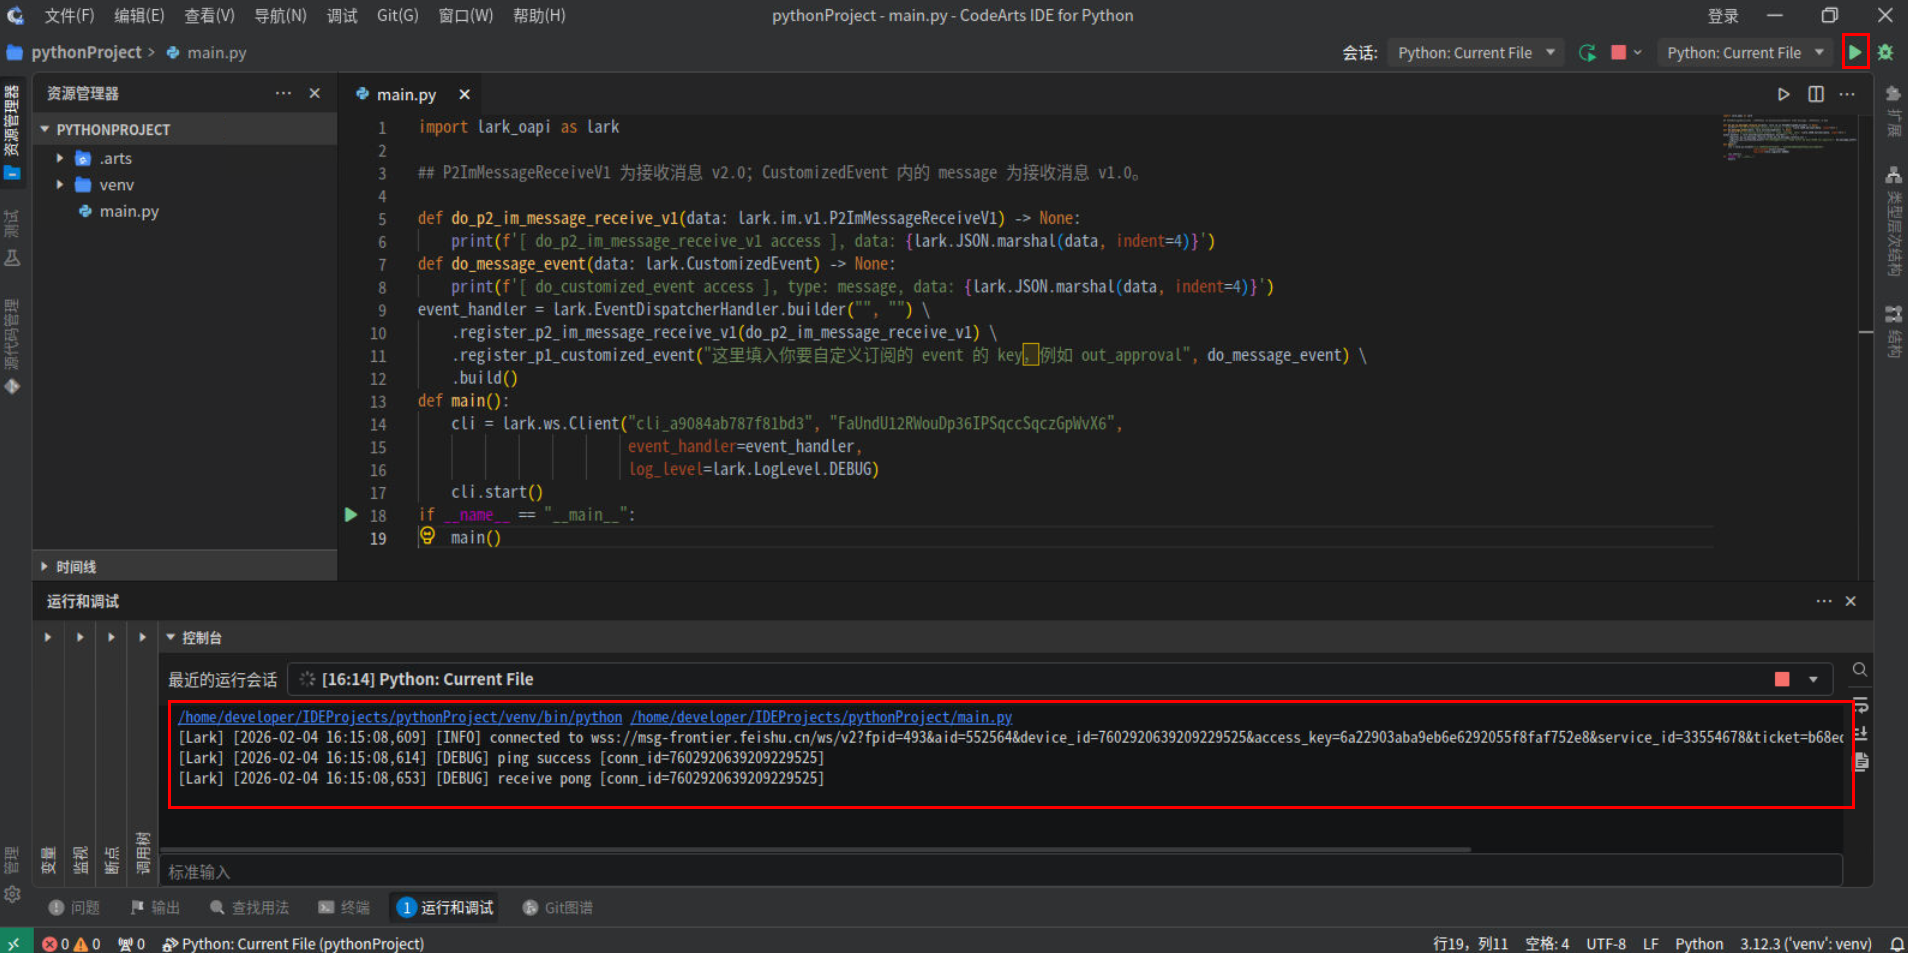
Task: Open the 窗口(W) menu
Action: 466,16
